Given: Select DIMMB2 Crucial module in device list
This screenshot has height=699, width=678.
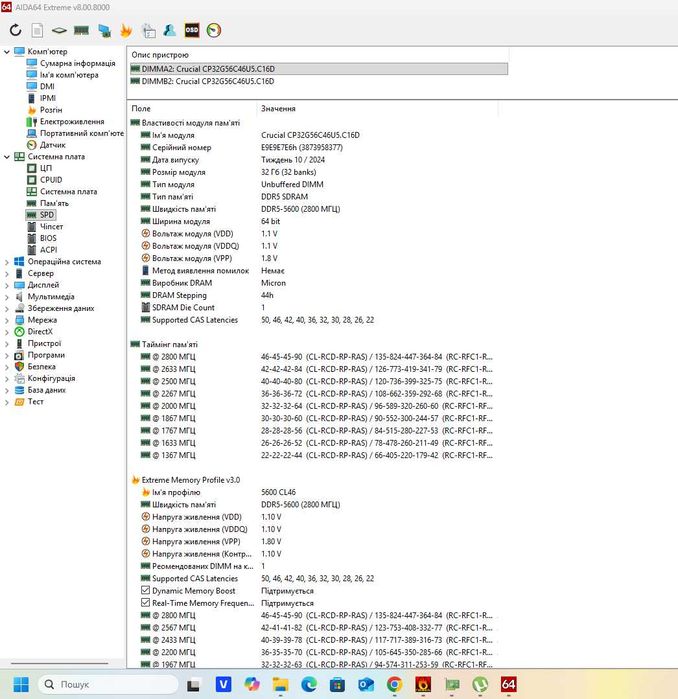Looking at the screenshot, I should pos(202,81).
